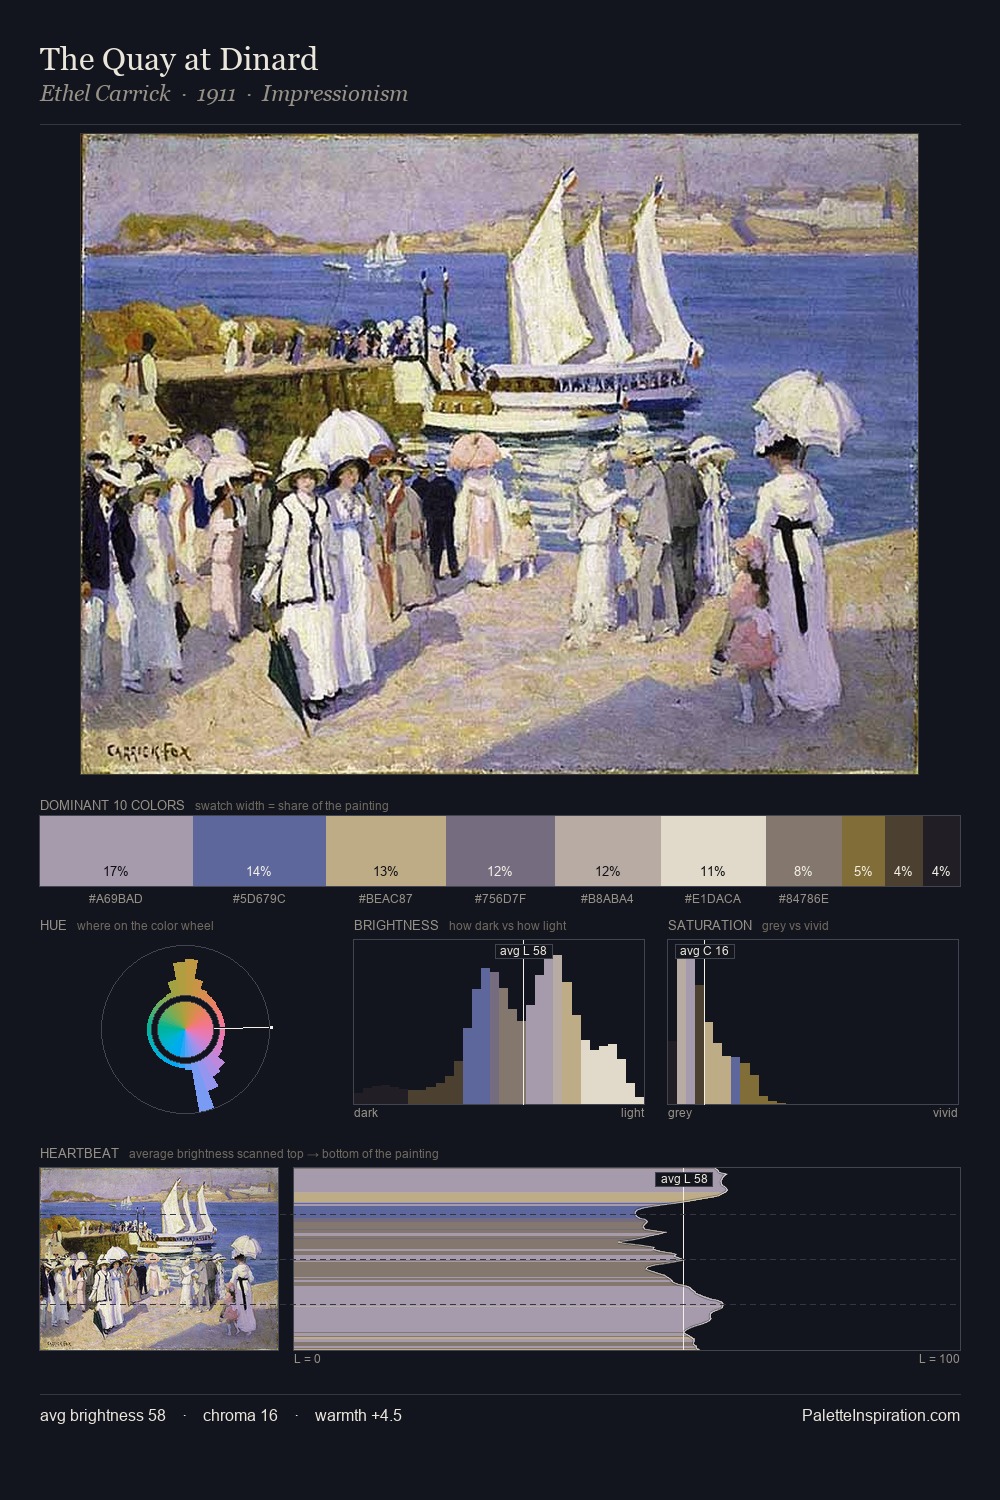Click the BRIGHTNESS section heading

click(x=396, y=925)
